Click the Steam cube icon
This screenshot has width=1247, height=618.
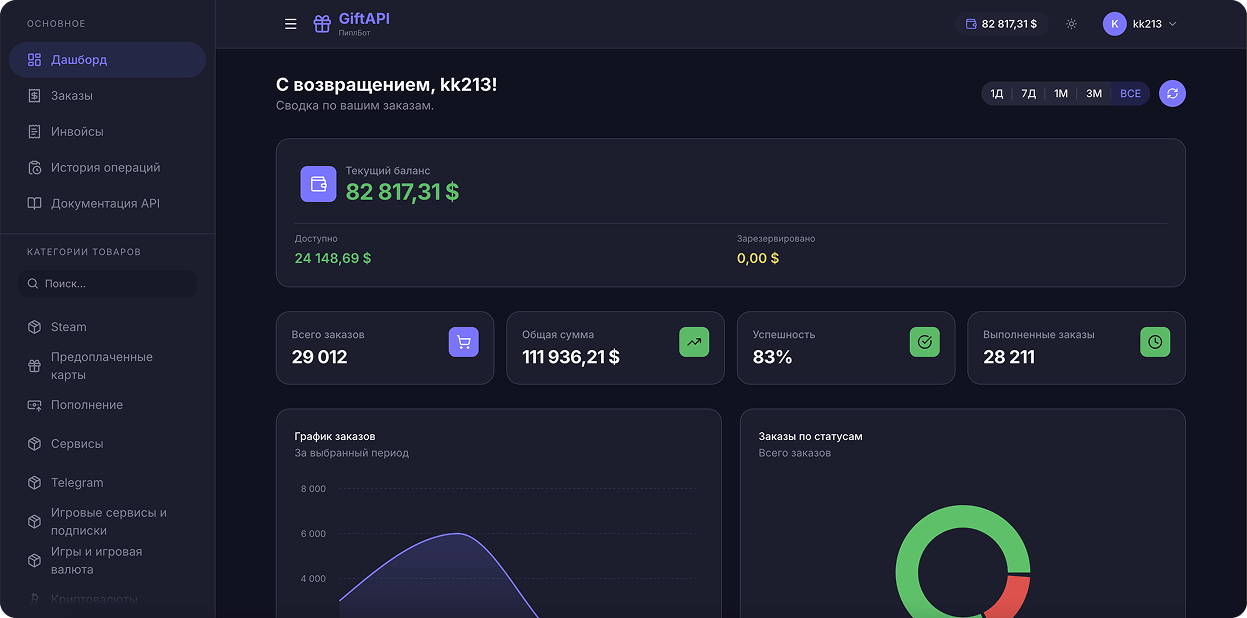coord(34,327)
